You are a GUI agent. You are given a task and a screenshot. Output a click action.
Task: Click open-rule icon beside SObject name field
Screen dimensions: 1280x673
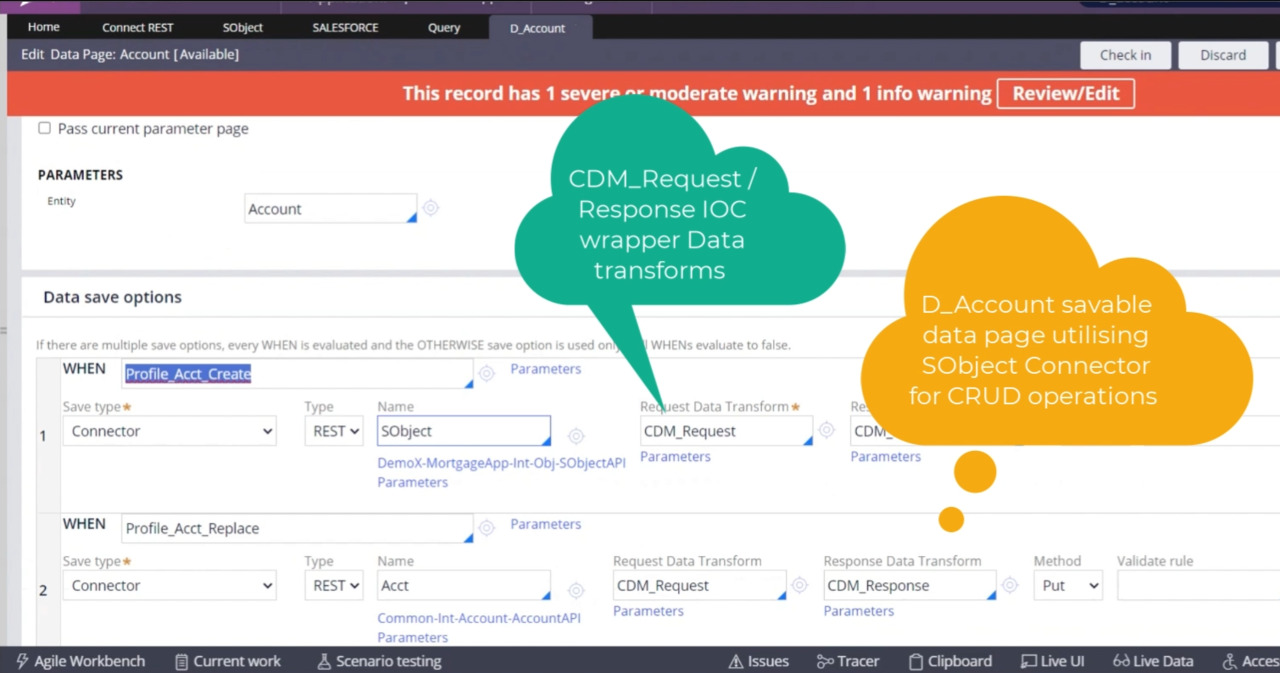pos(576,436)
